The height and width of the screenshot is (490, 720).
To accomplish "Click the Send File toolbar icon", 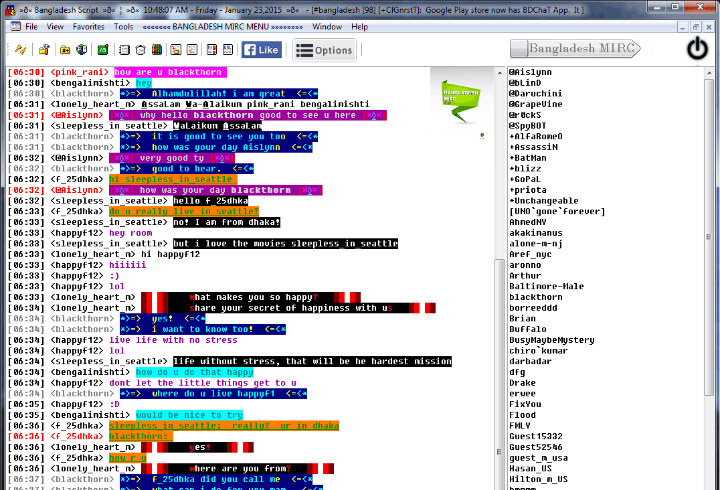I will click(176, 50).
